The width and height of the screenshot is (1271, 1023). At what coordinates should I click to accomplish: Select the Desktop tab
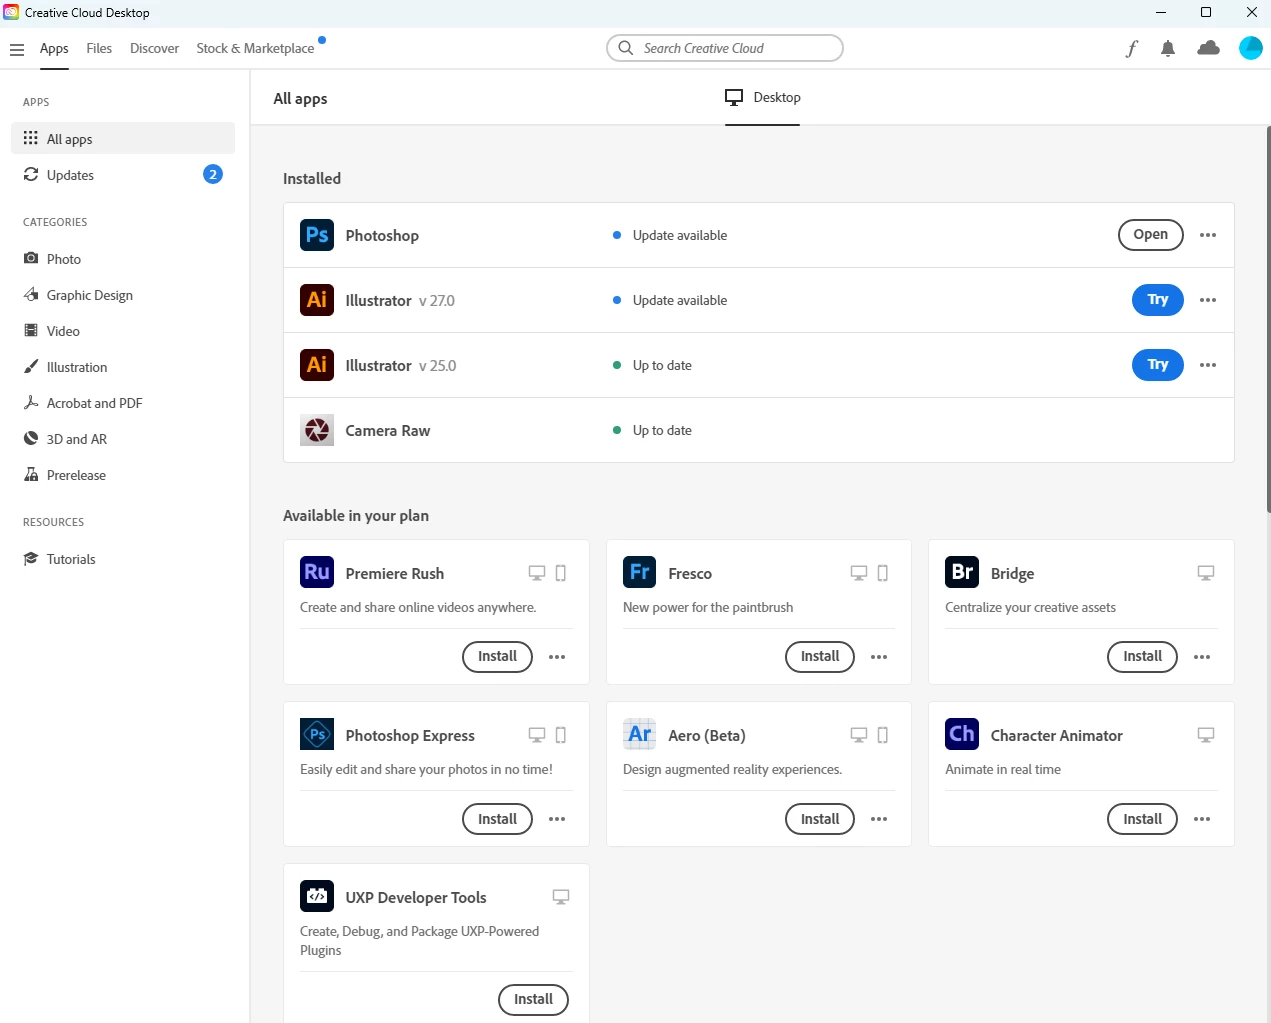(763, 97)
